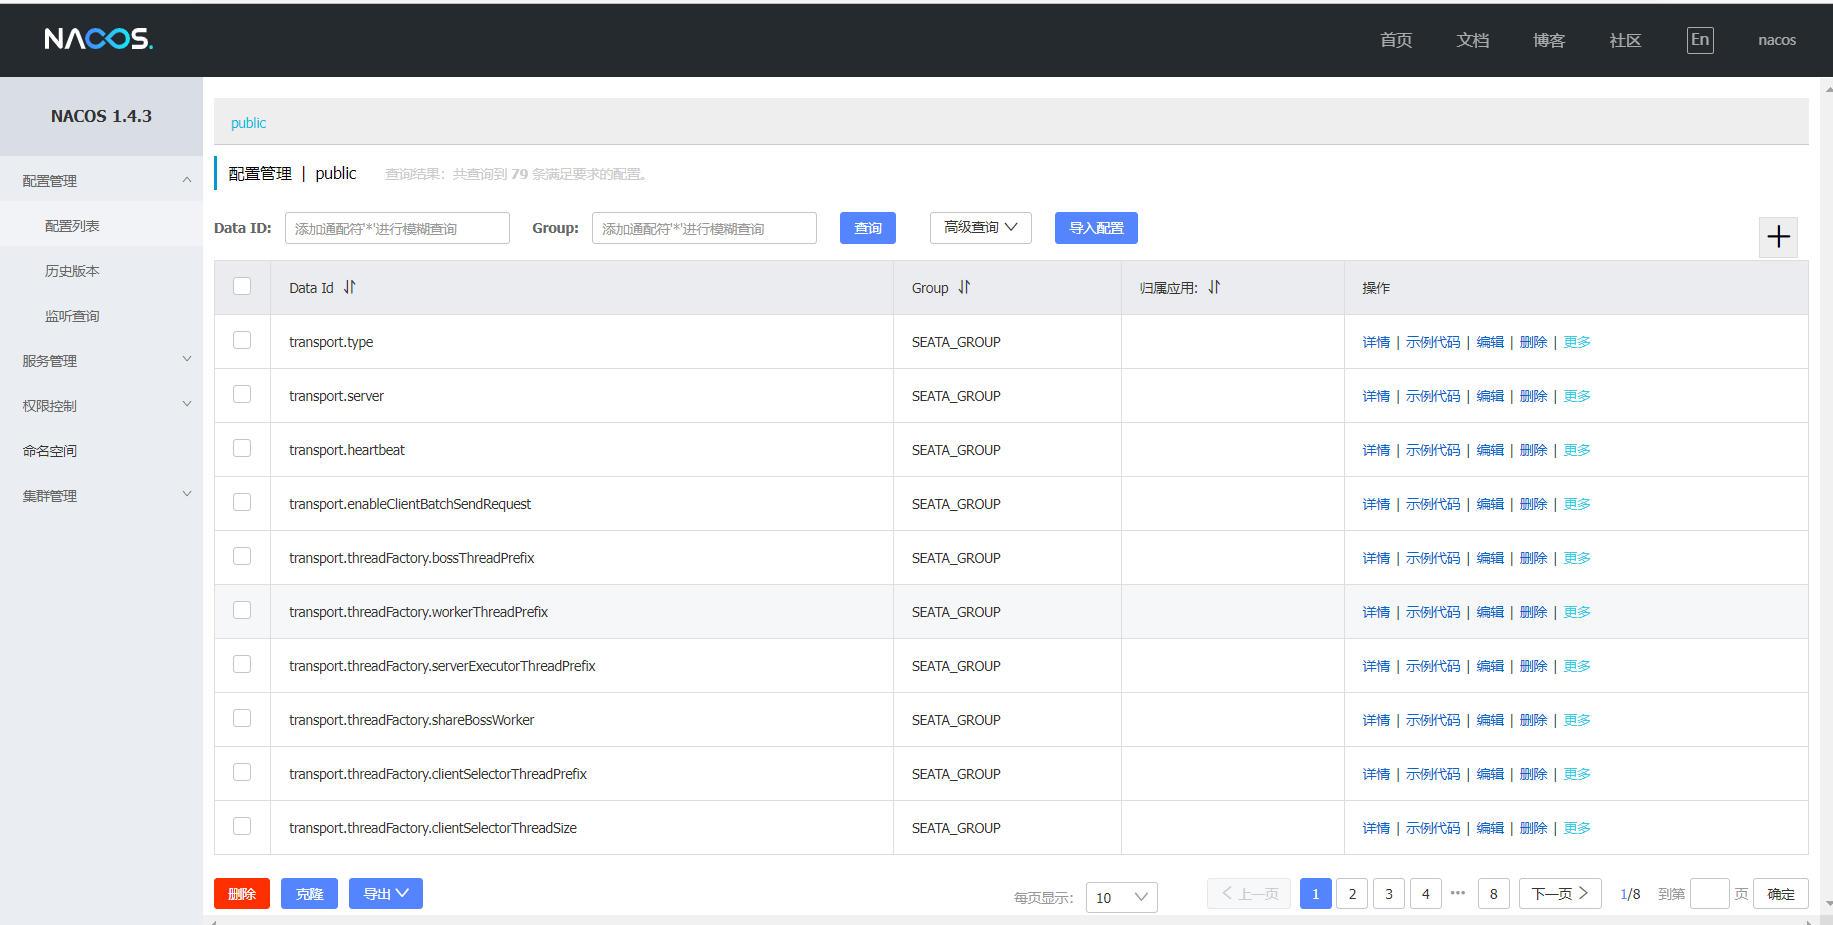Screen dimensions: 1833x925
Task: Focus the Data ID search field
Action: coord(397,228)
